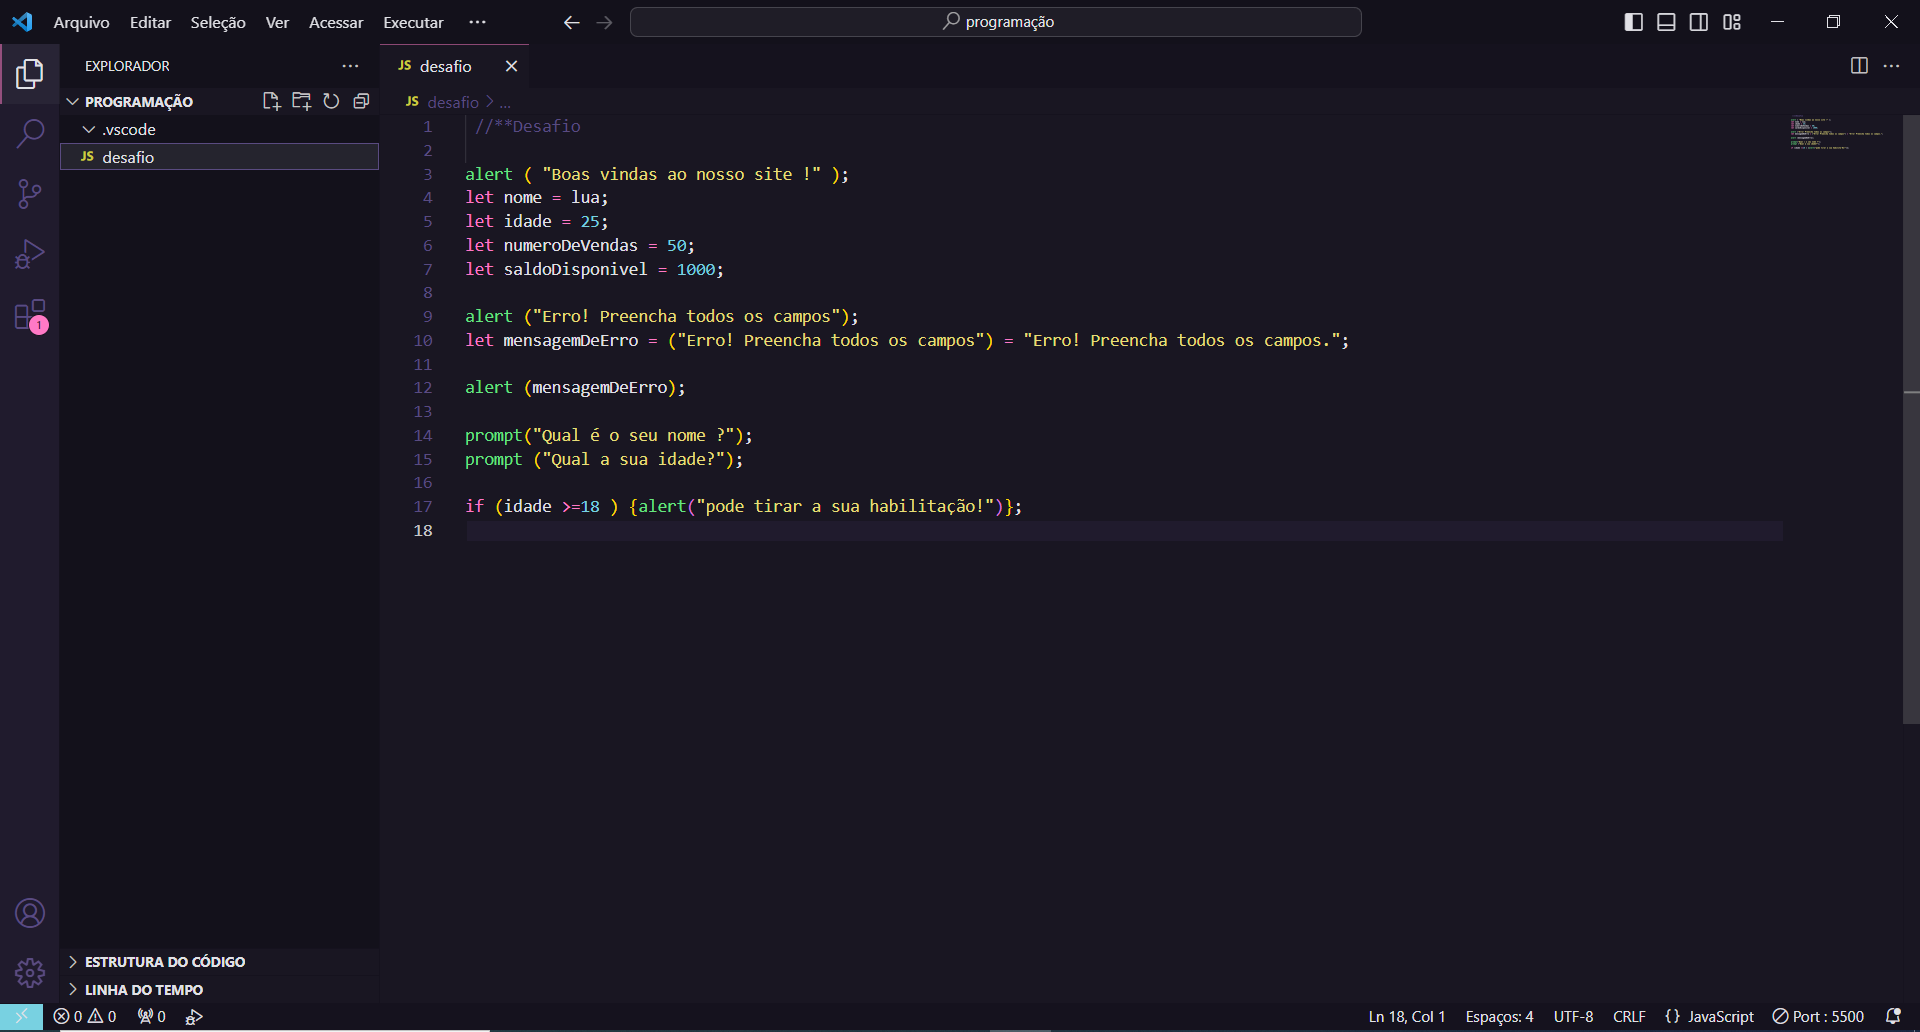This screenshot has width=1920, height=1032.
Task: Open remote window indicator in status bar
Action: pos(21,1016)
